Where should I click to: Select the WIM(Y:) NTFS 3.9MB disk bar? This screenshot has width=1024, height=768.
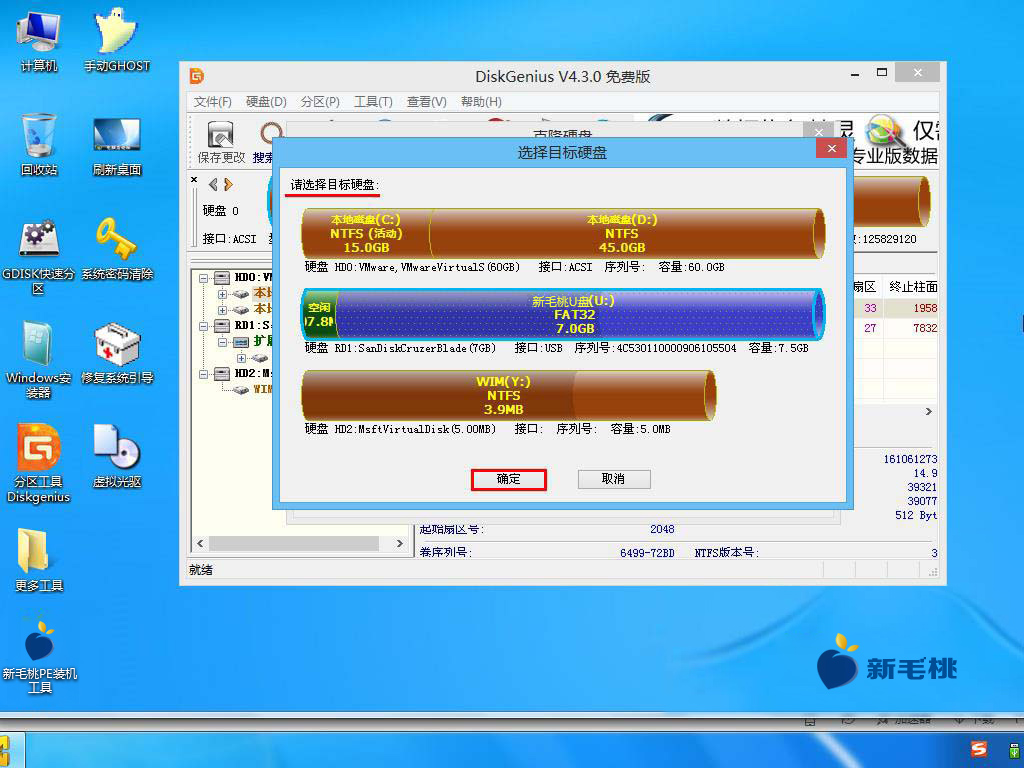pyautogui.click(x=508, y=395)
